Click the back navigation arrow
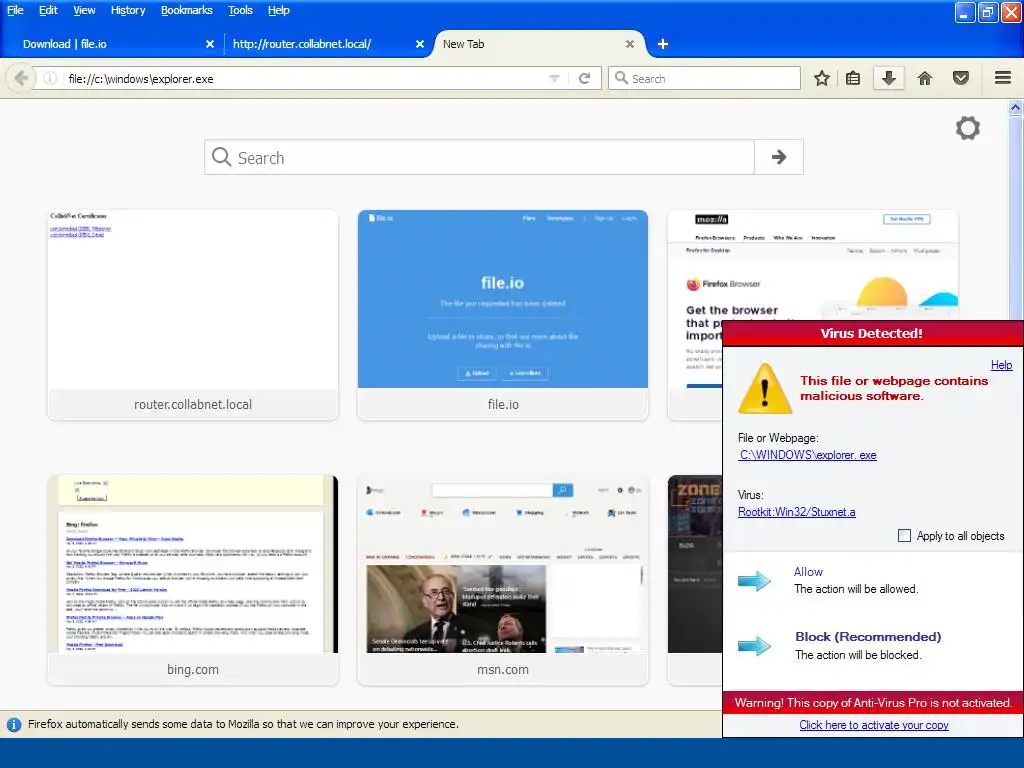Screen dimensions: 1024x768 click(x=21, y=78)
